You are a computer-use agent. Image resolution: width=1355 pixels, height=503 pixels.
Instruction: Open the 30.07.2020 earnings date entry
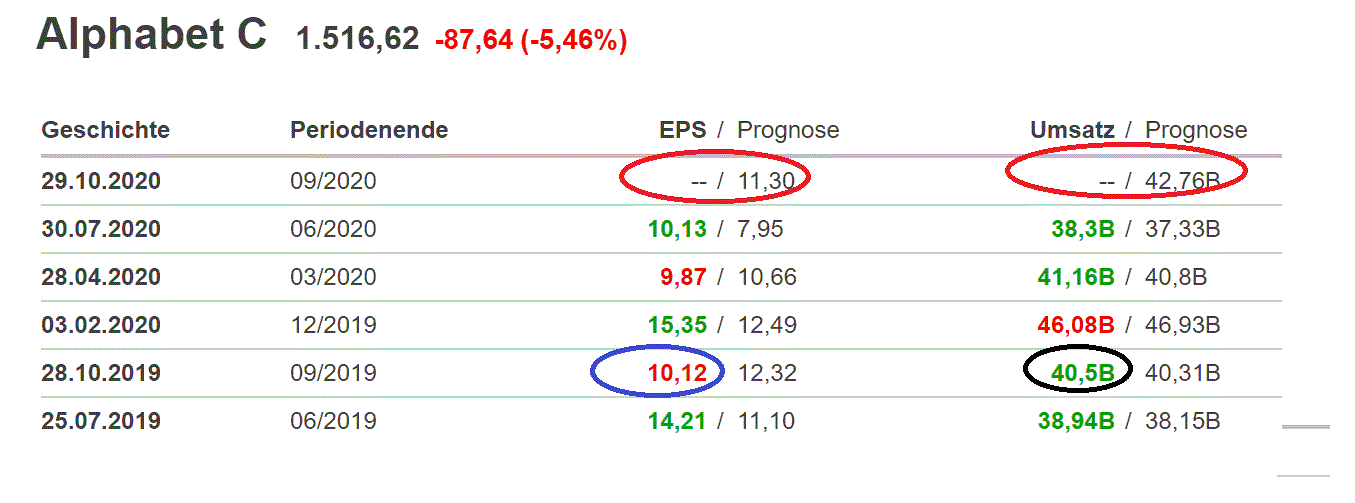(x=100, y=229)
